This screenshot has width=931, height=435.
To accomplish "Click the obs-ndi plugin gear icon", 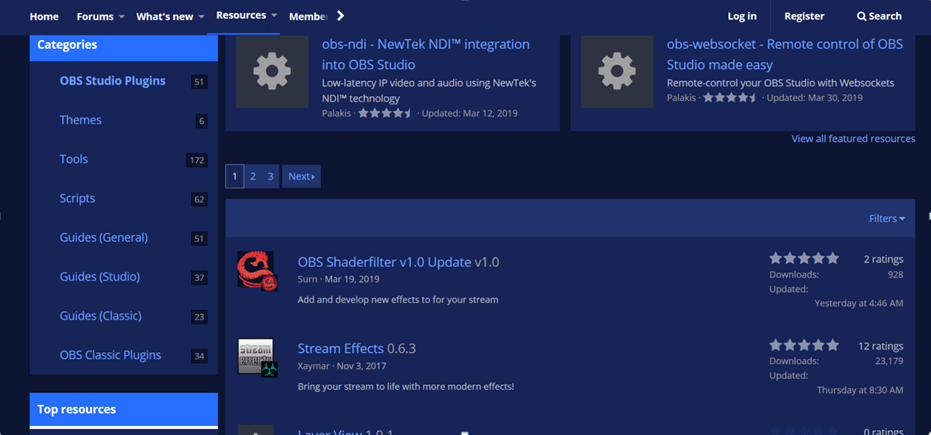I will [x=272, y=72].
